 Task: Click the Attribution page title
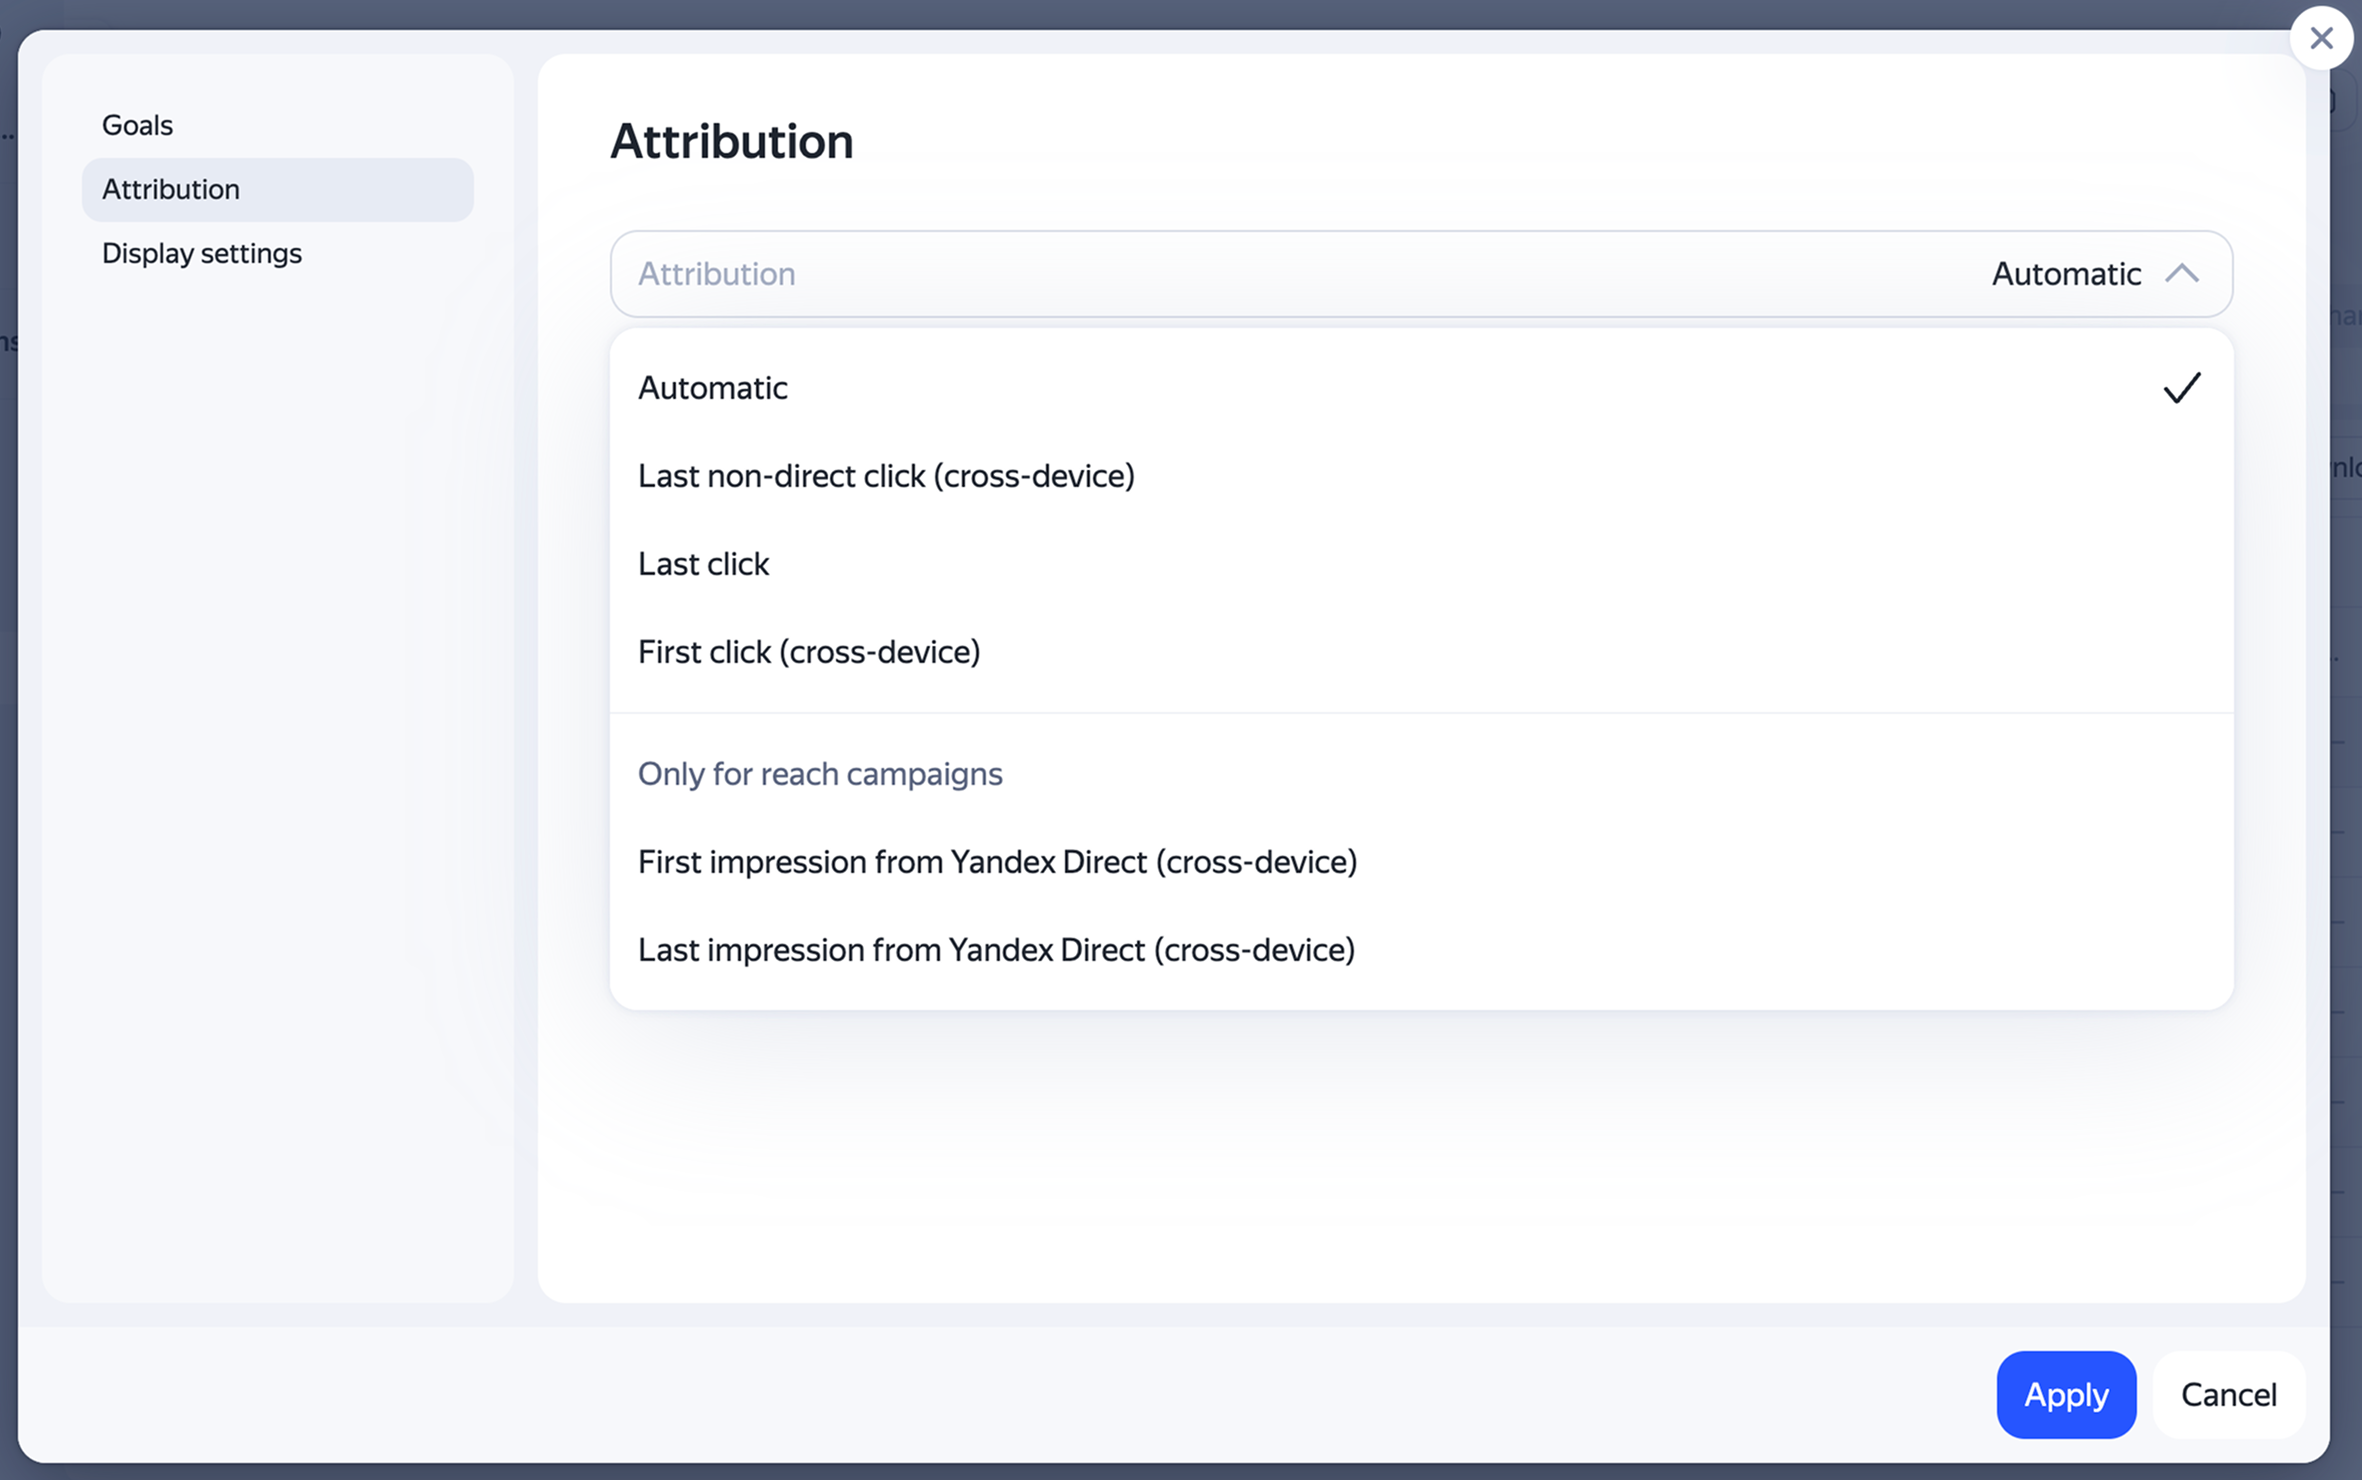click(731, 141)
